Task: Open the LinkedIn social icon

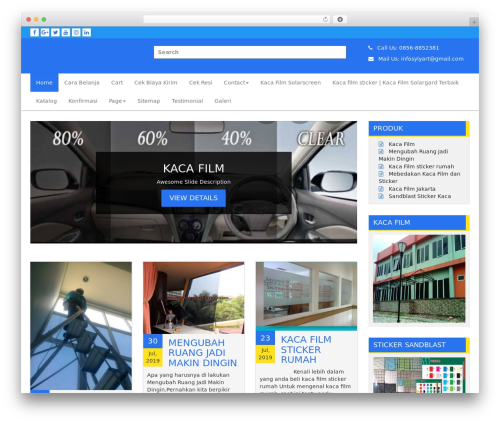Action: (x=87, y=32)
